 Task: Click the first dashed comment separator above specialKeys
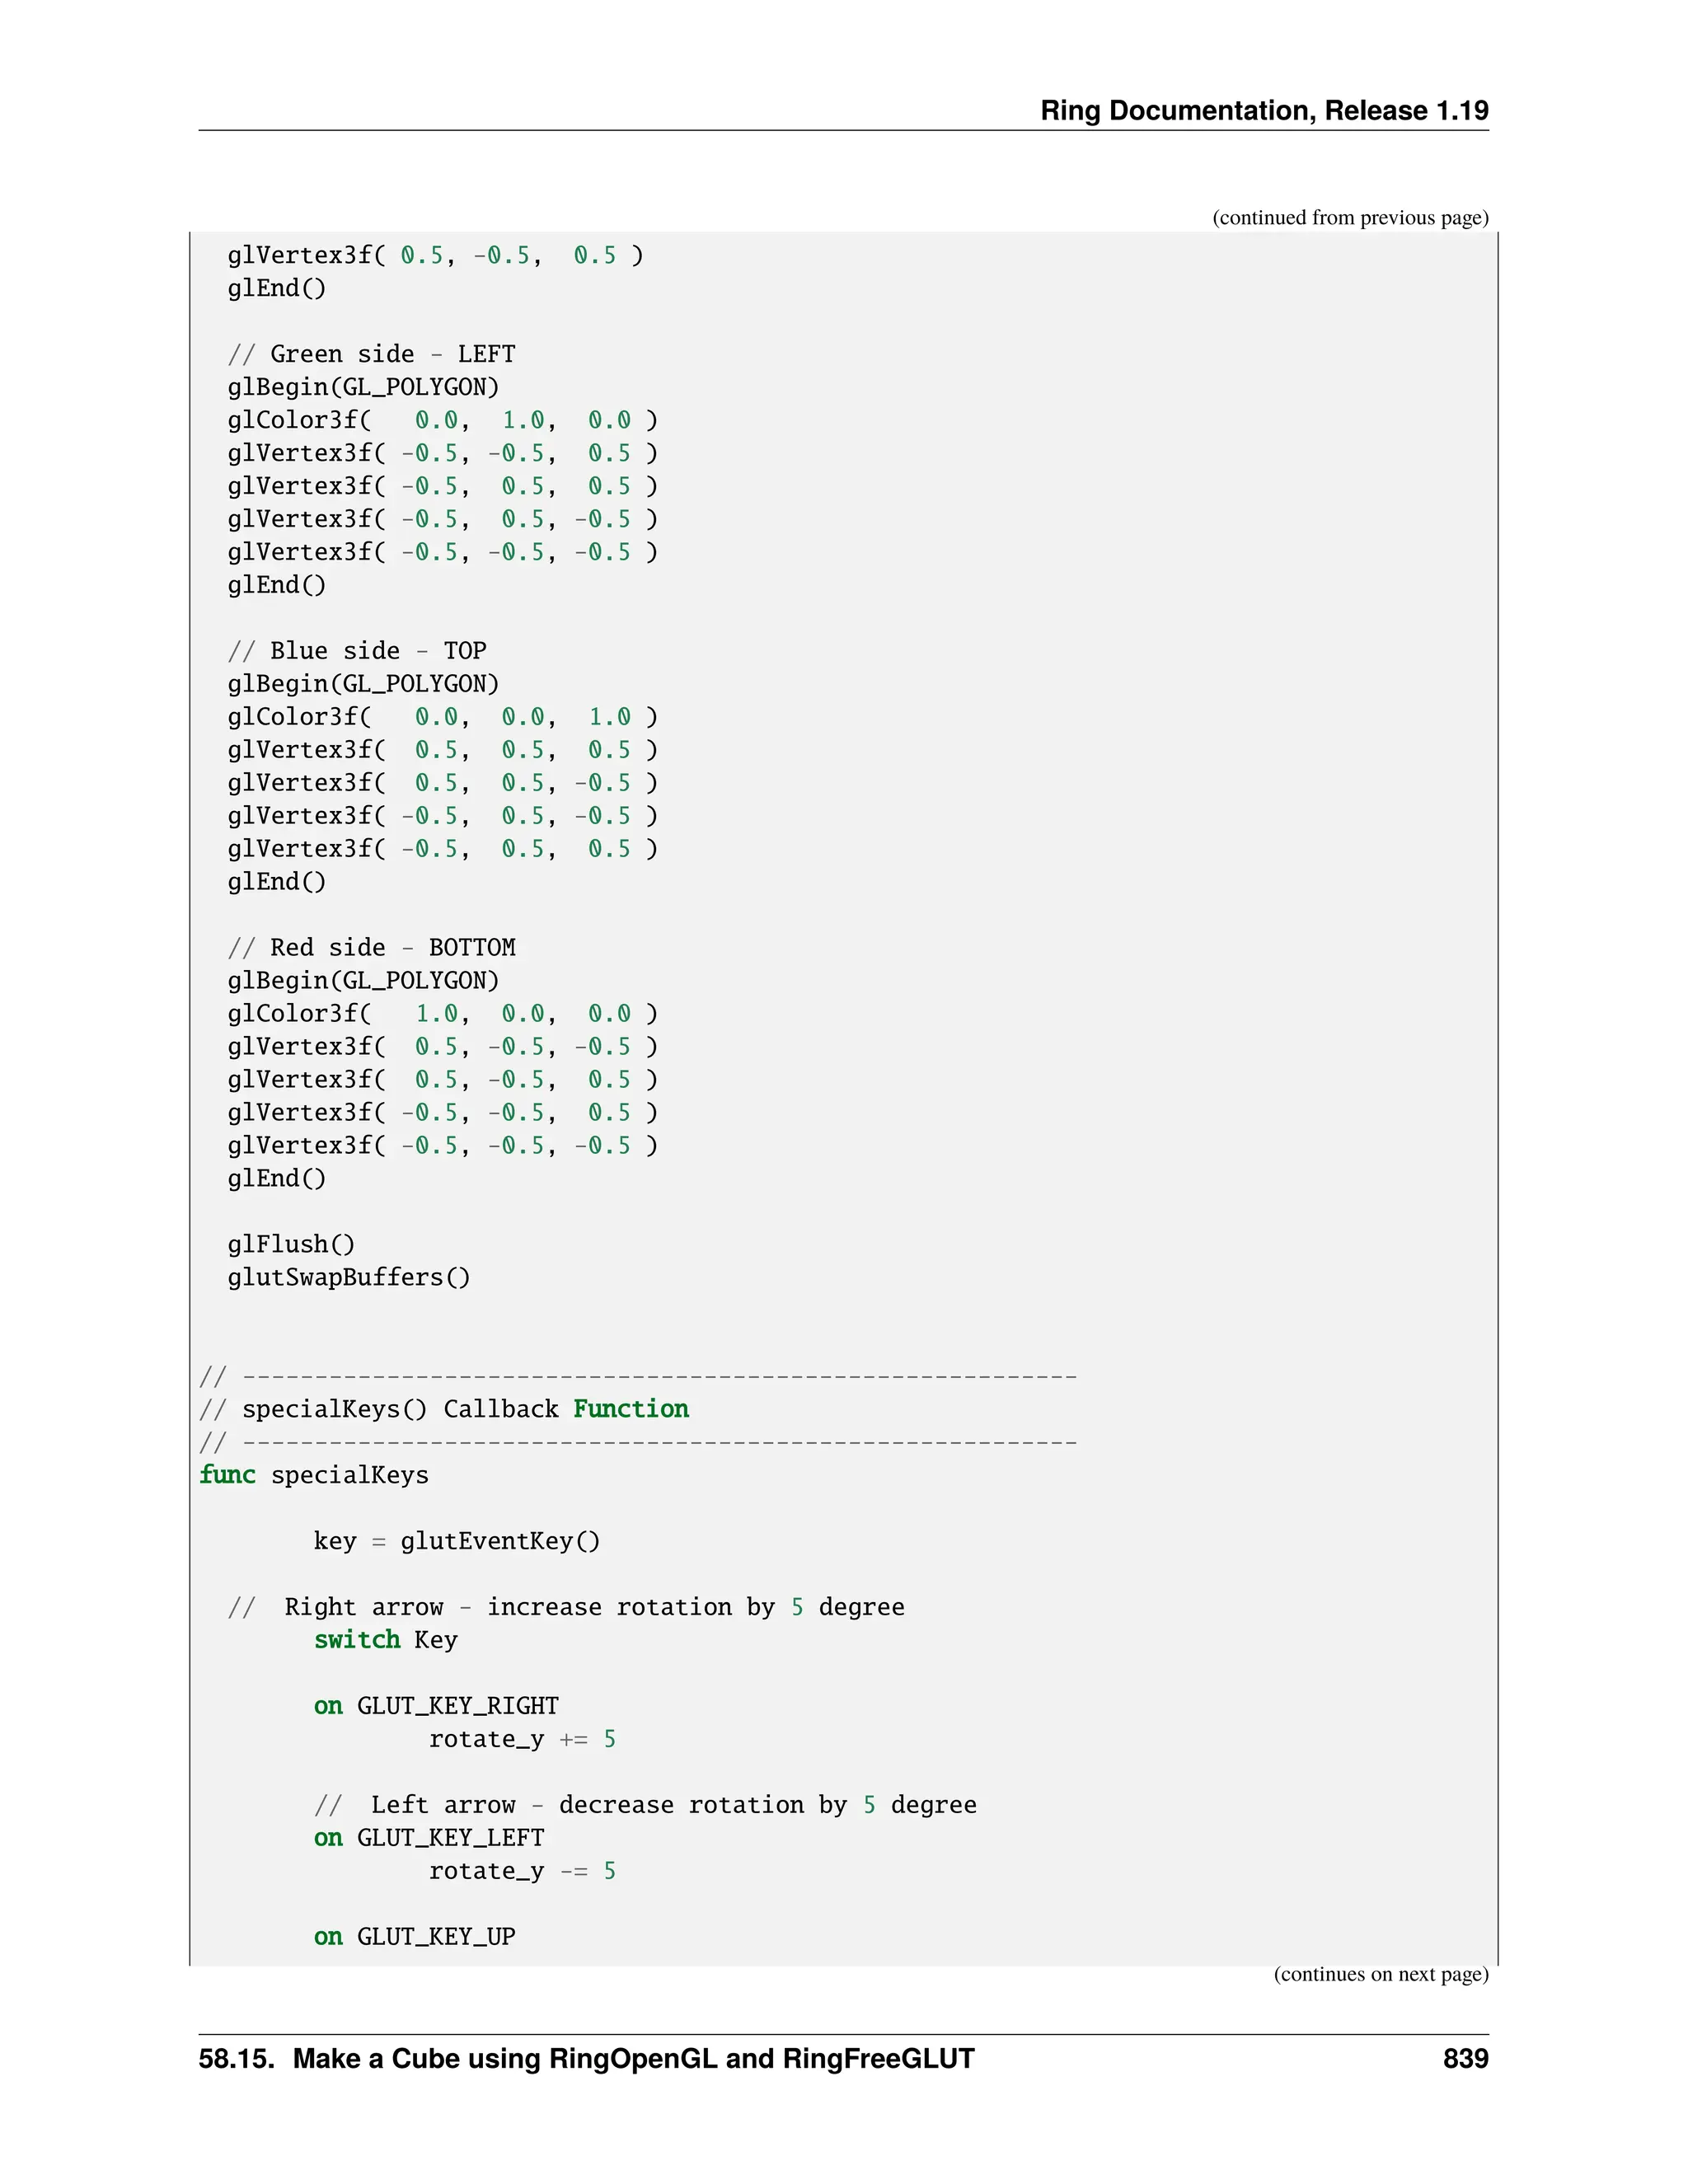638,1377
